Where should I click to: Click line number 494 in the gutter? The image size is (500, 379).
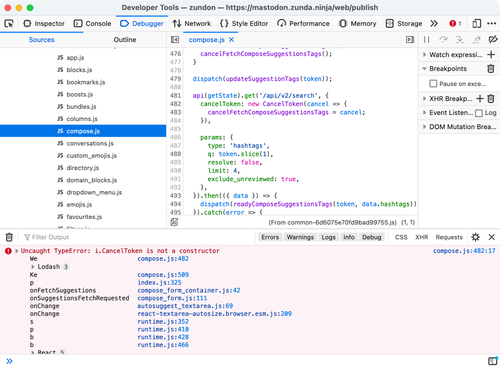coord(175,204)
